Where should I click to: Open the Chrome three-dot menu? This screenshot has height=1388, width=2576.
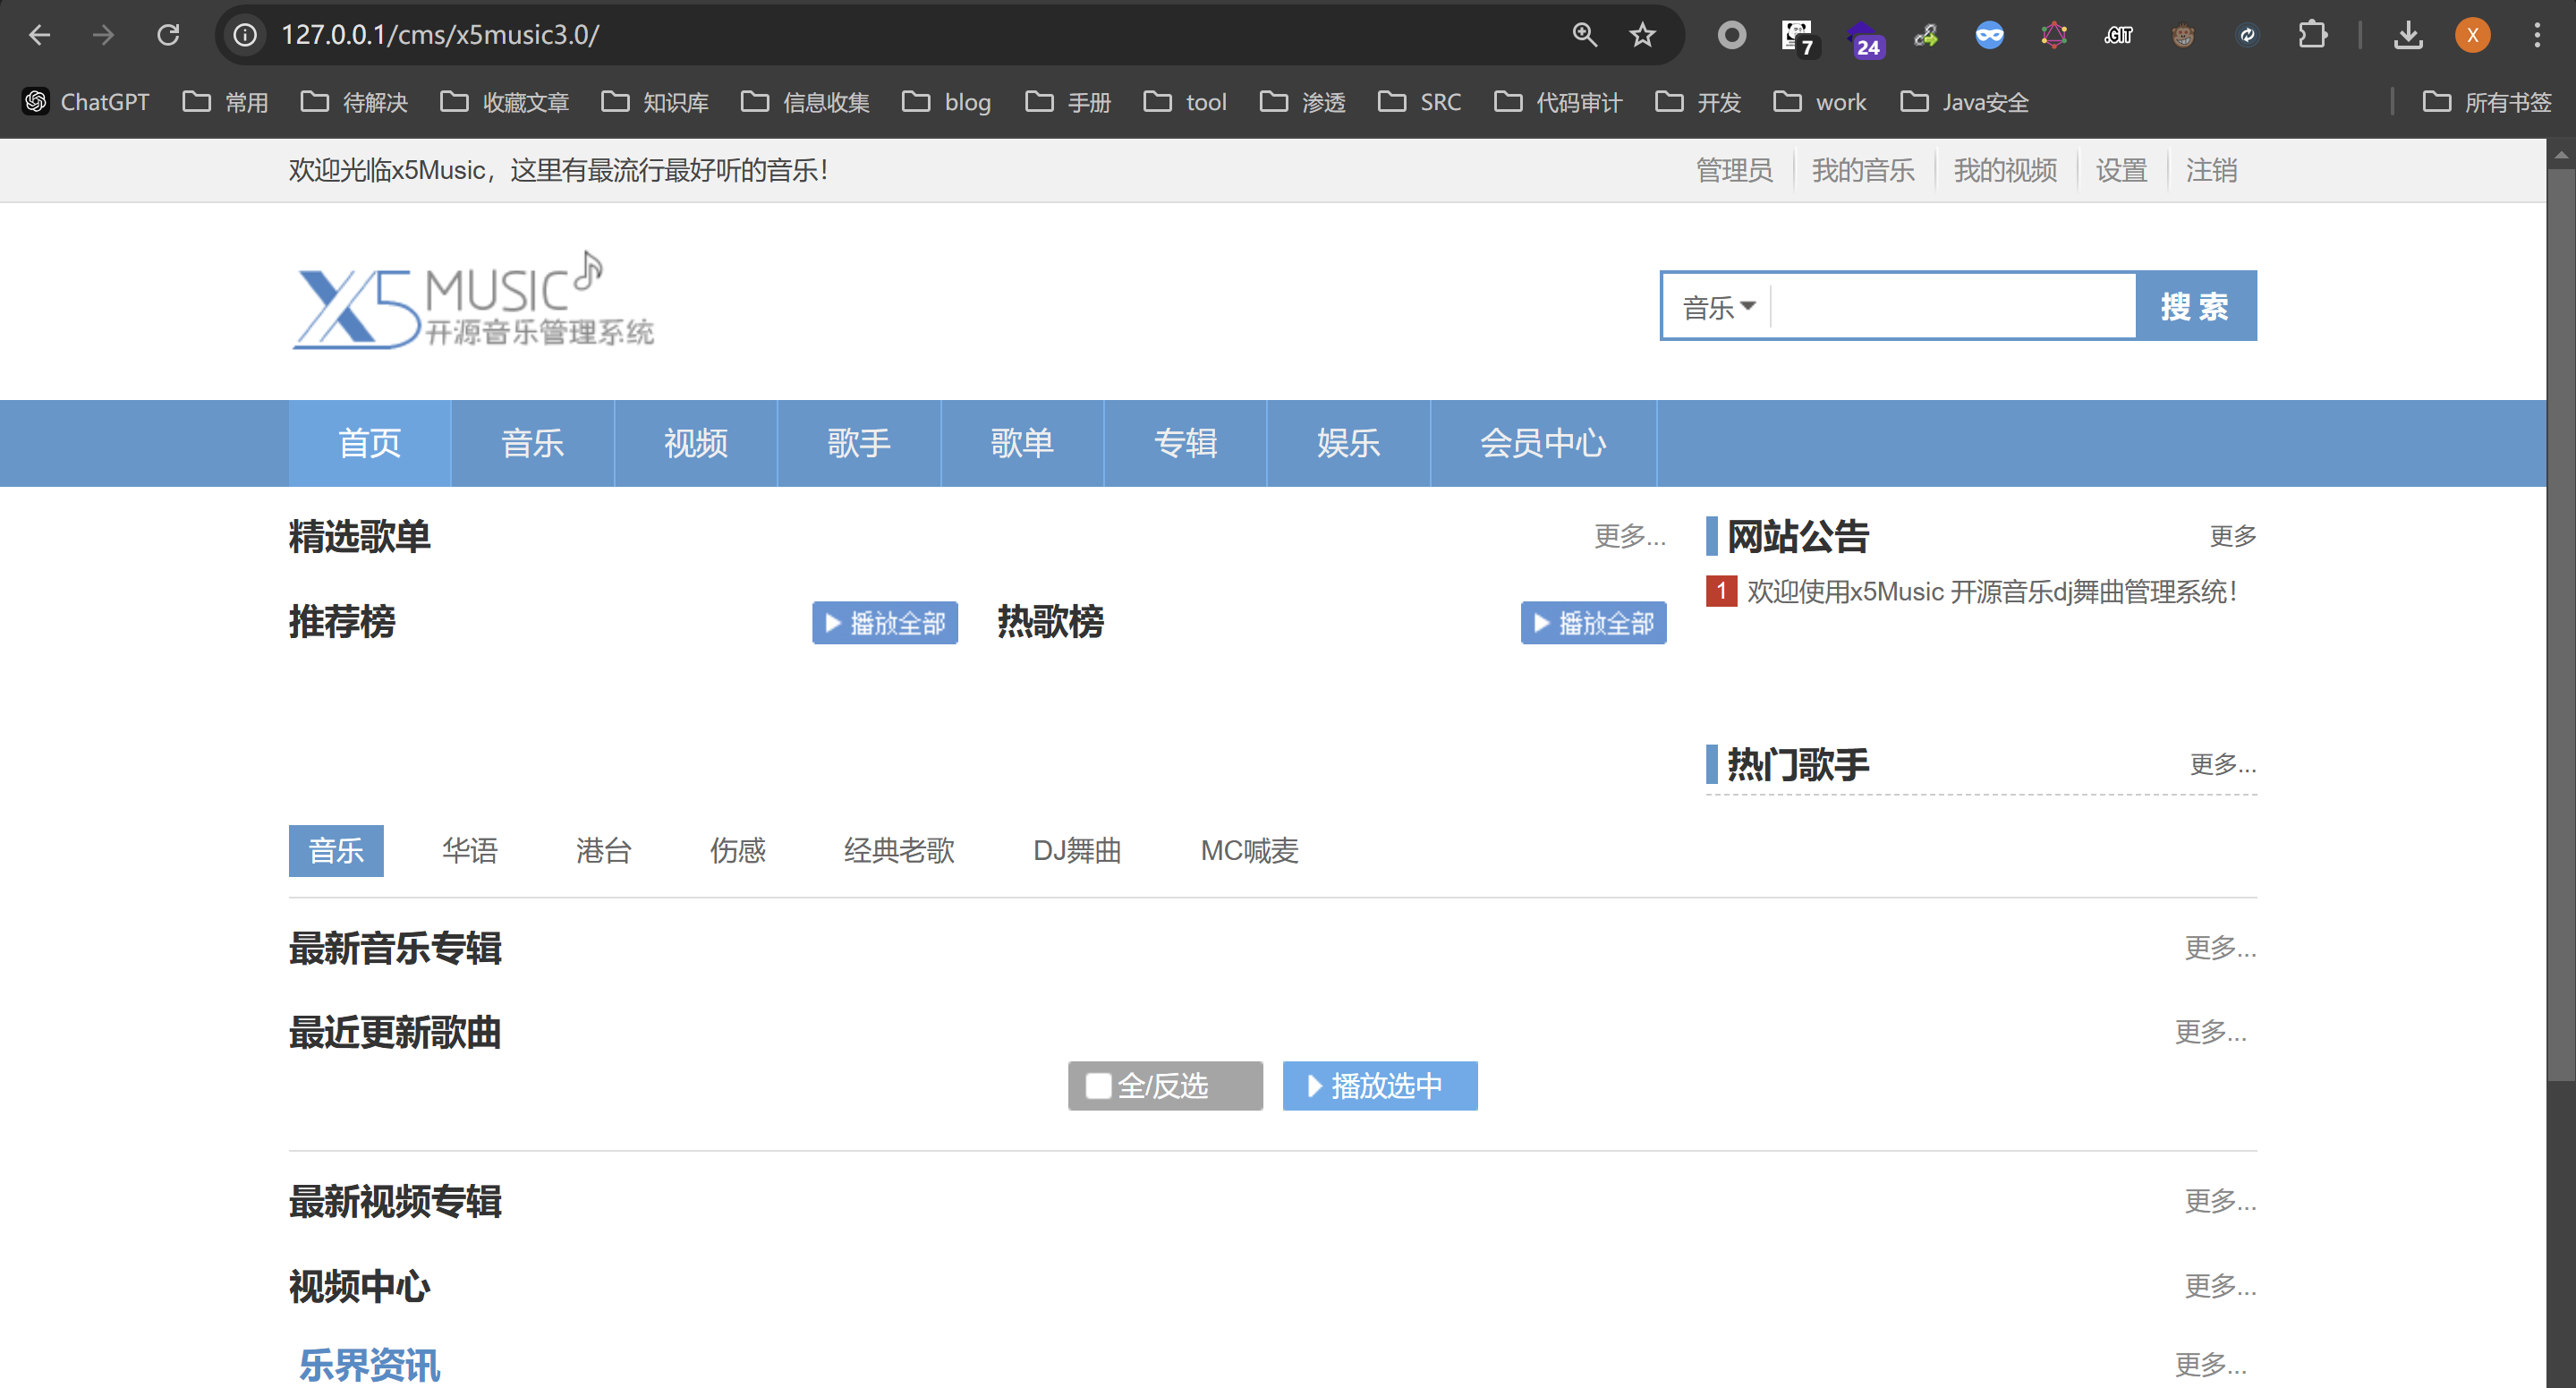[x=2537, y=35]
